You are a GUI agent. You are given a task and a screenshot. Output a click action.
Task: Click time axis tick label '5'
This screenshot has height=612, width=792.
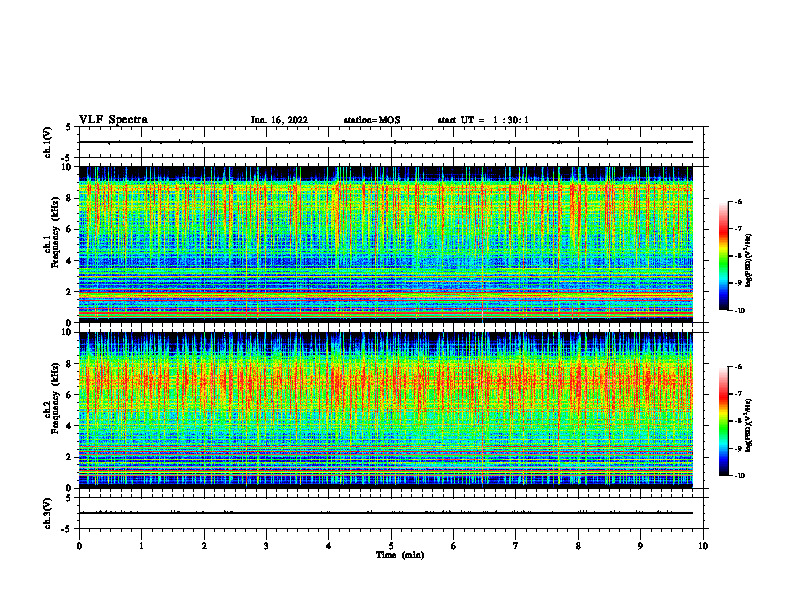coord(391,546)
